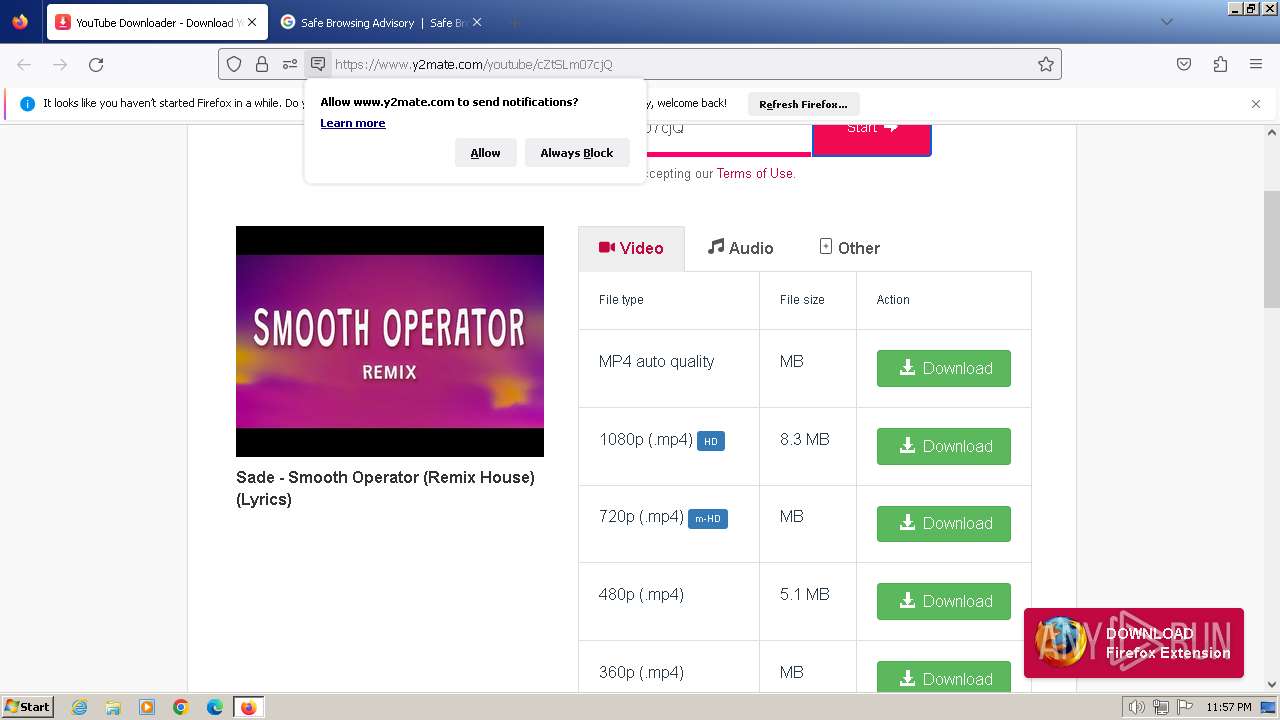Click the system clock showing 11:57 PM
Screen dimensions: 1280x720
tap(1229, 707)
